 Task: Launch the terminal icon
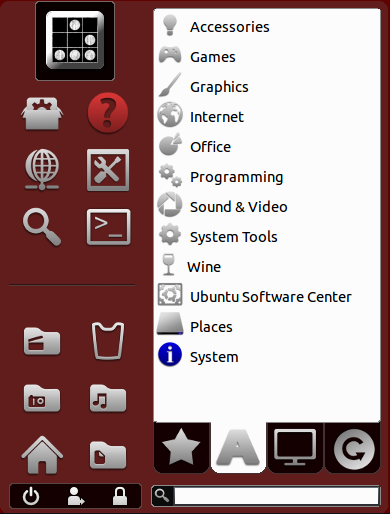pos(108,227)
